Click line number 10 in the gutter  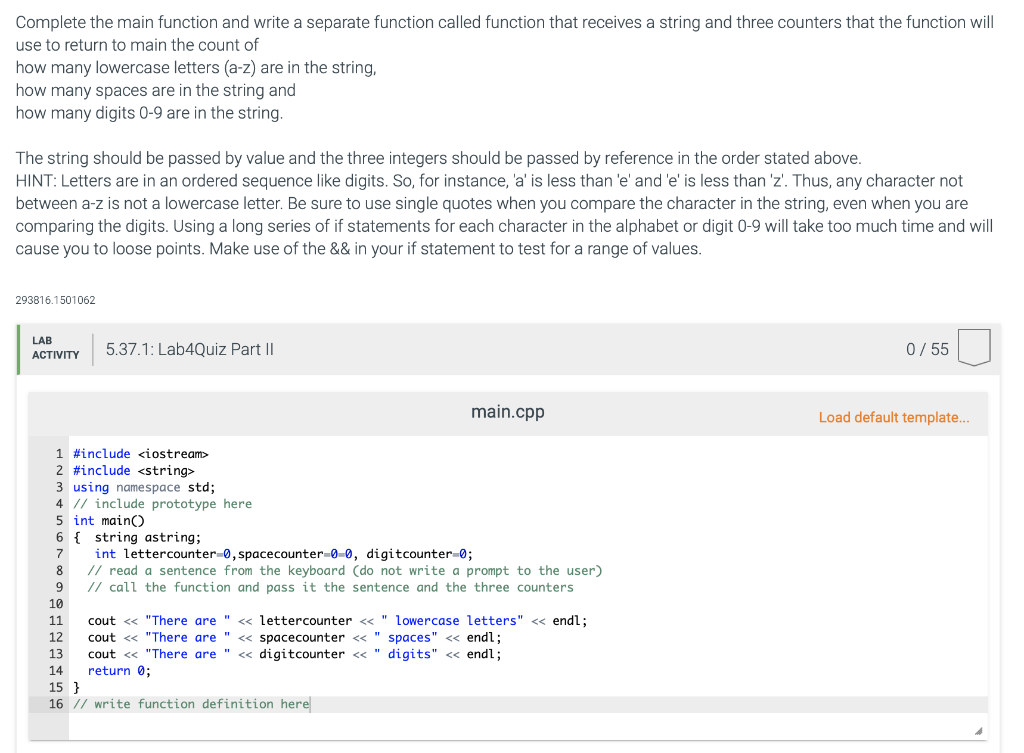(x=56, y=603)
